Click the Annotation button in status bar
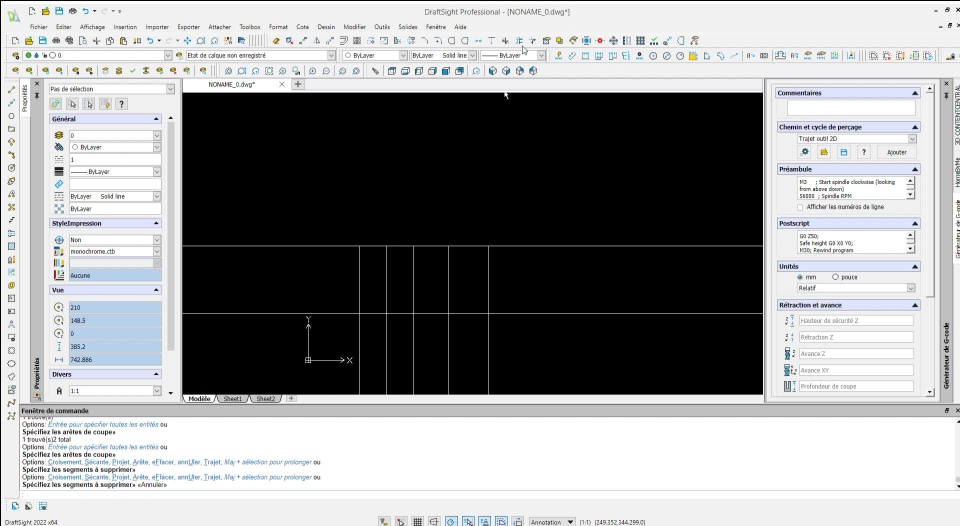Screen dimensions: 960x526 click(546, 521)
